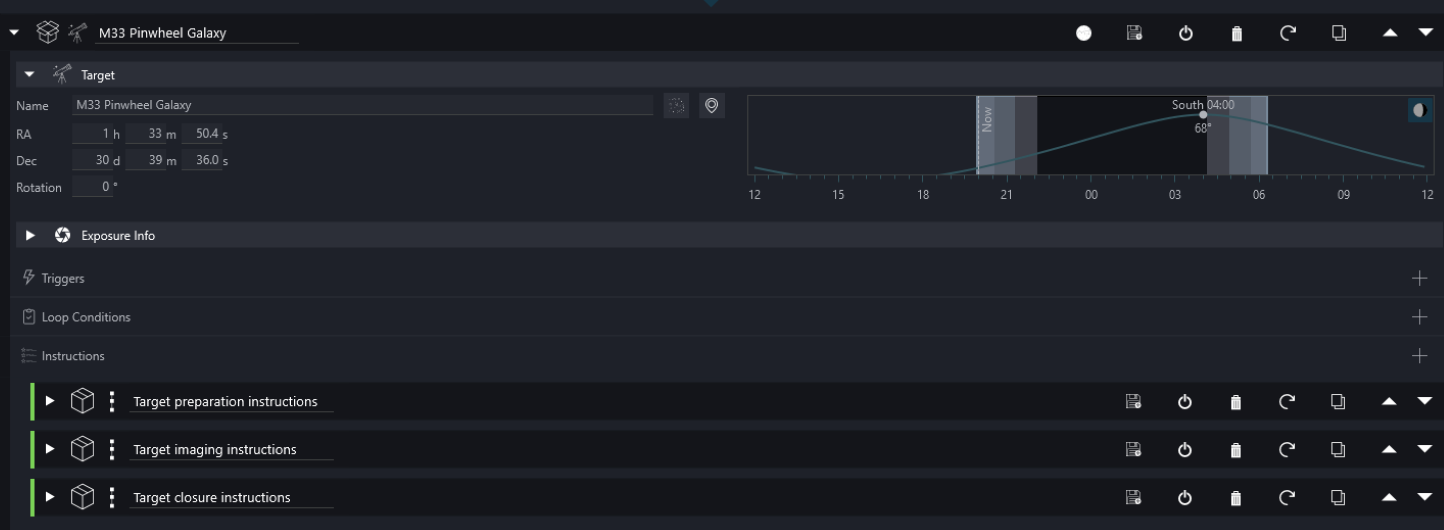Reset progress of Target preparation instructions

pos(1288,402)
